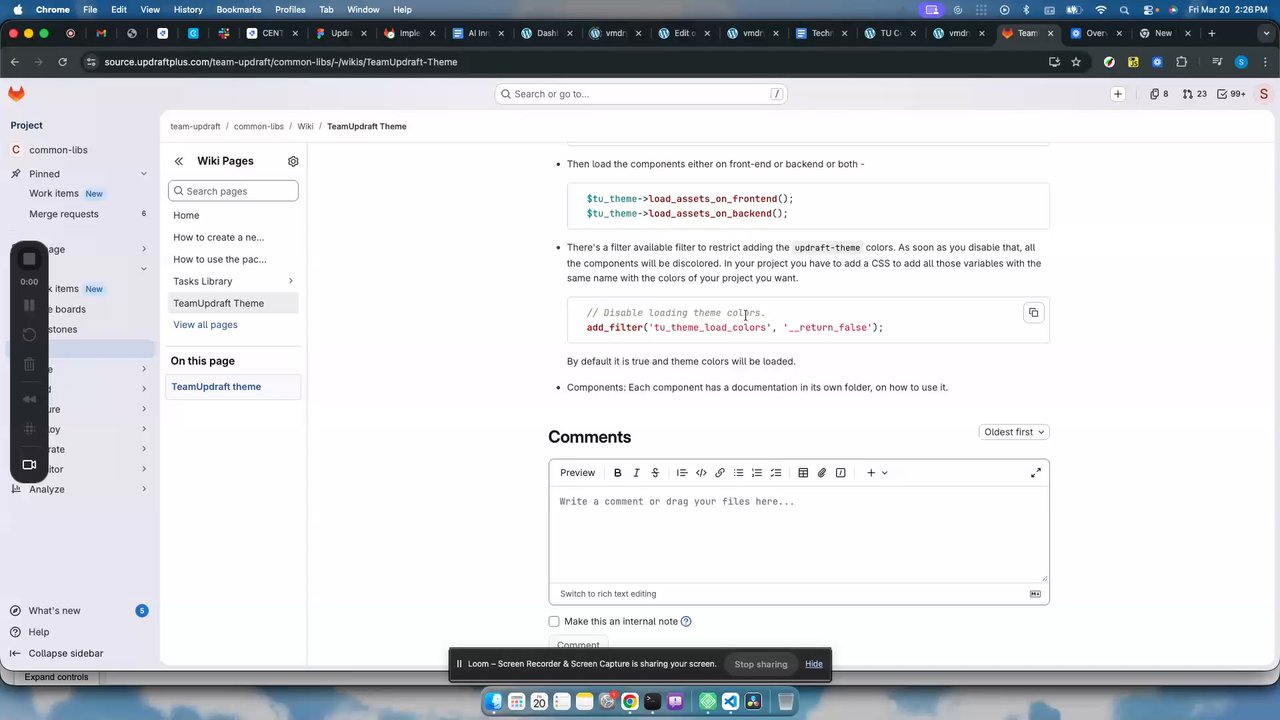This screenshot has width=1280, height=720.
Task: Open the Bookmarks menu
Action: tap(238, 9)
